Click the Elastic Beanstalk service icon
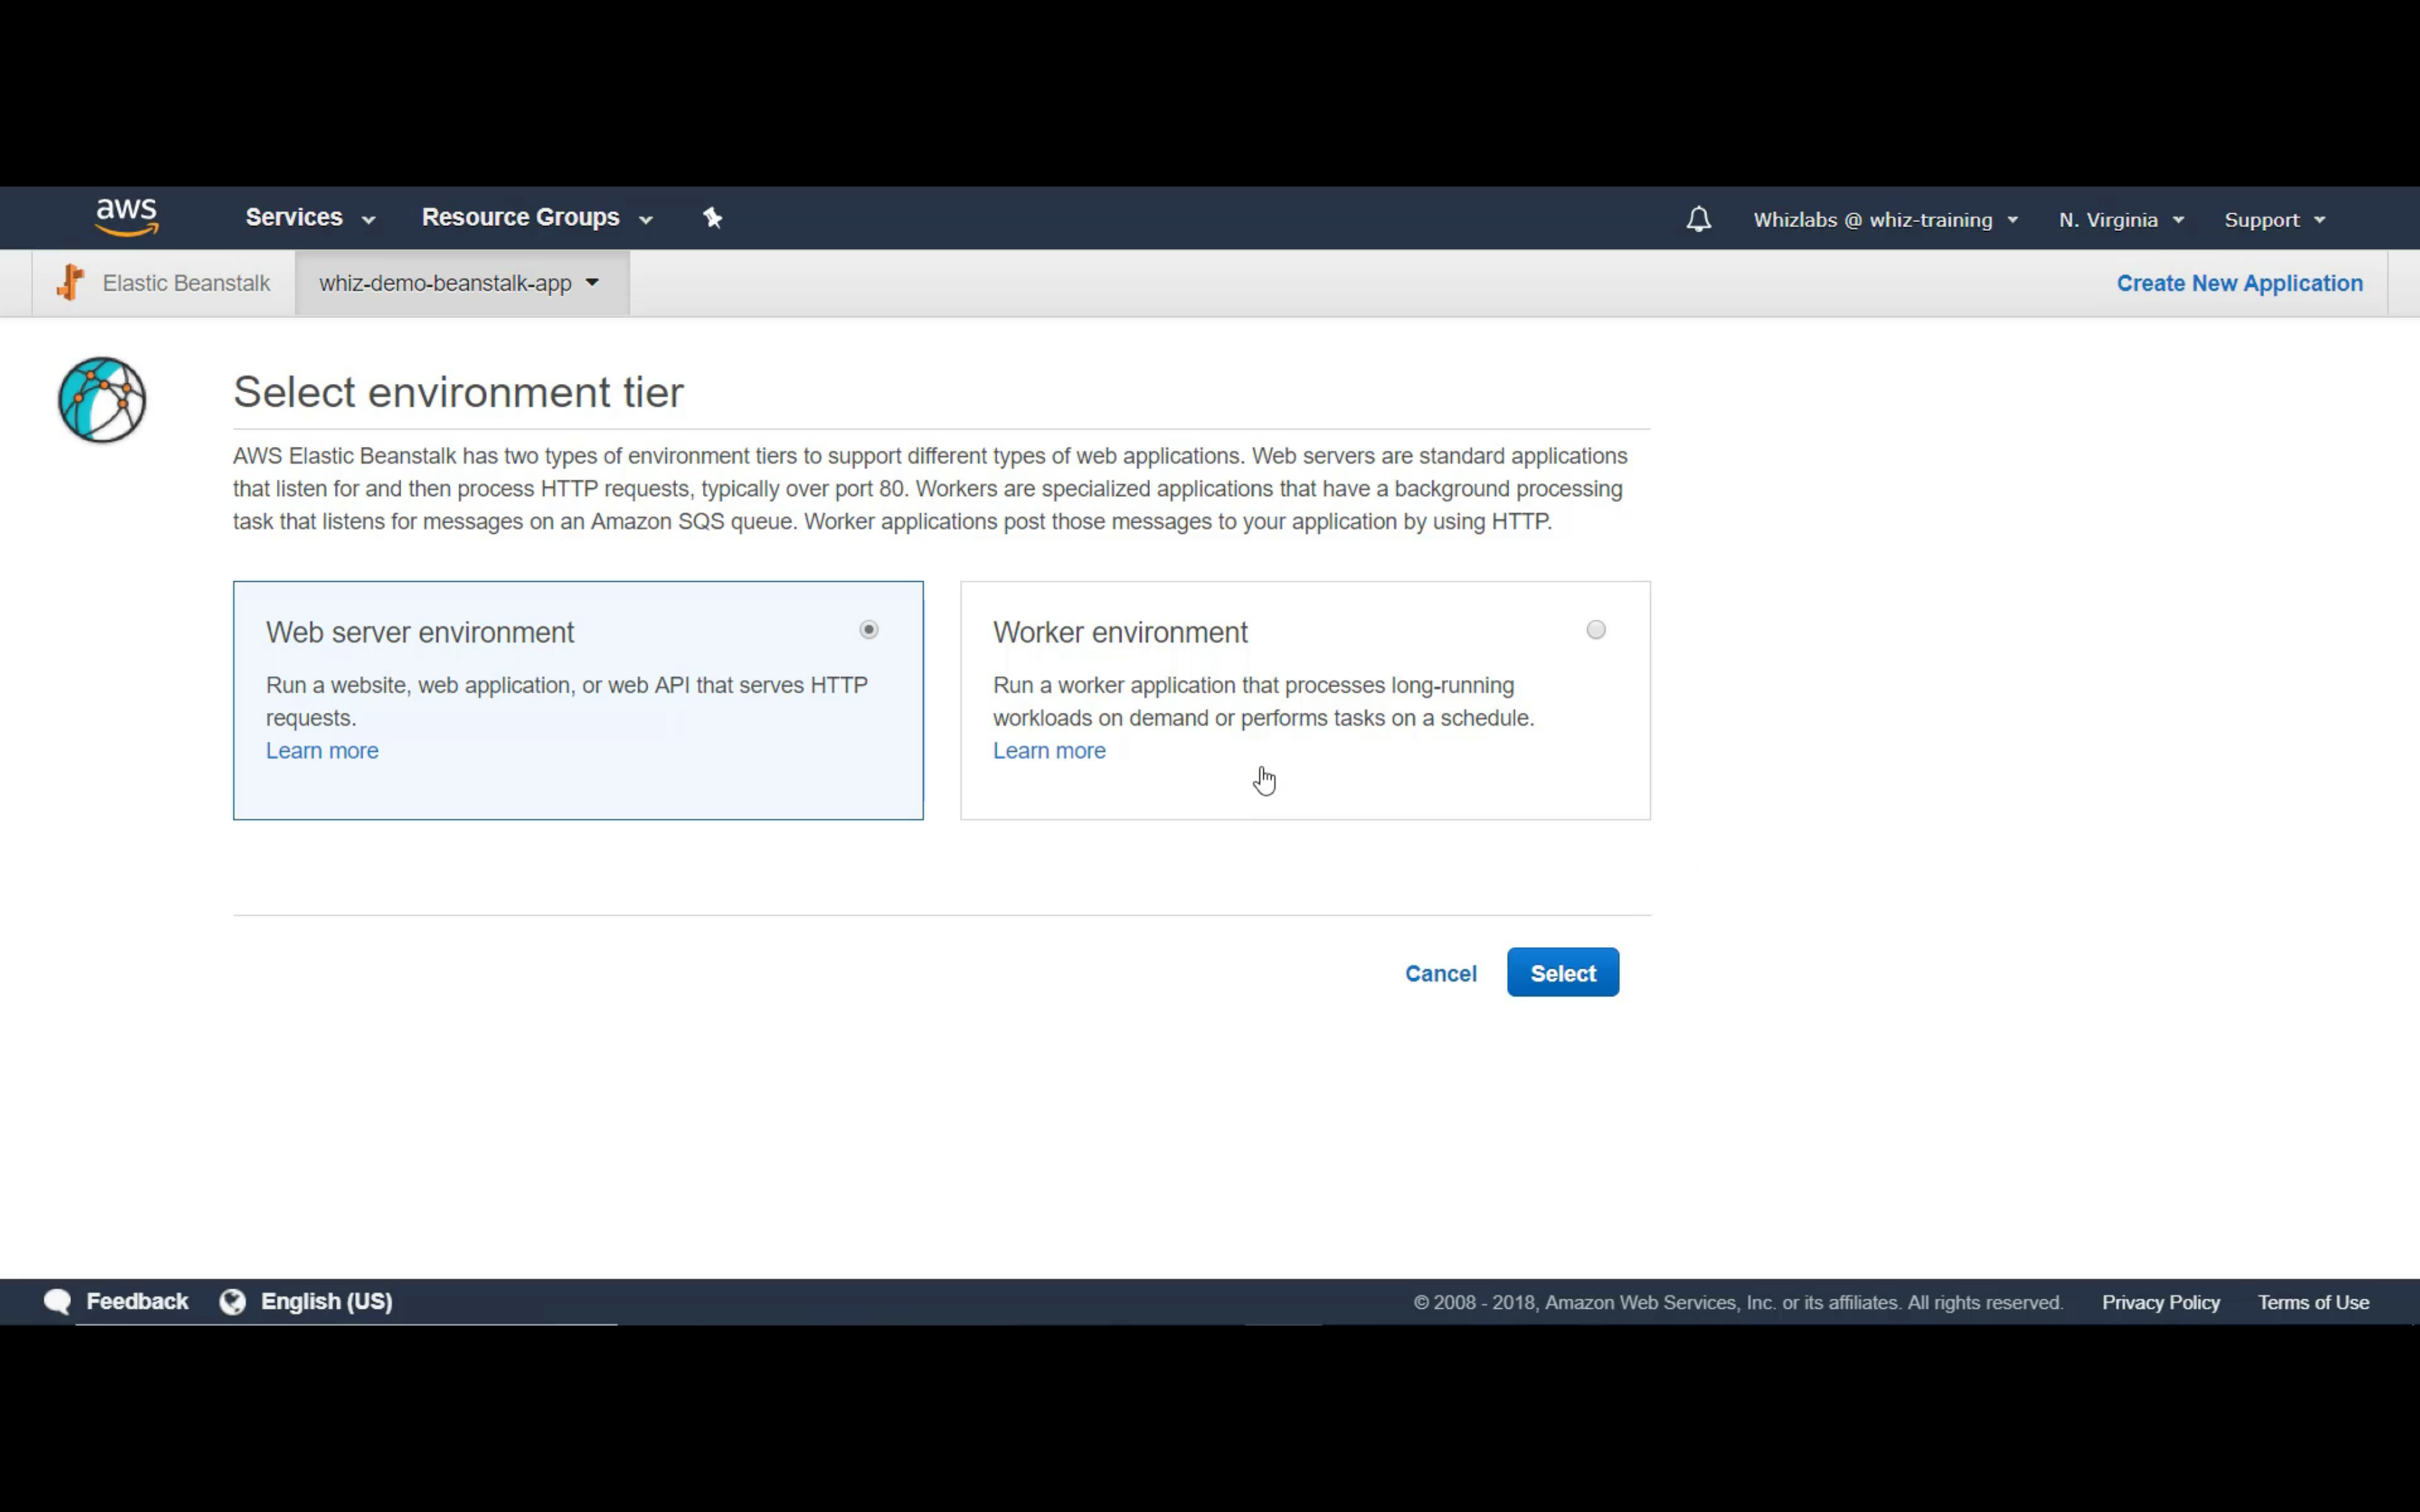Screen dimensions: 2420x1512 coord(70,283)
